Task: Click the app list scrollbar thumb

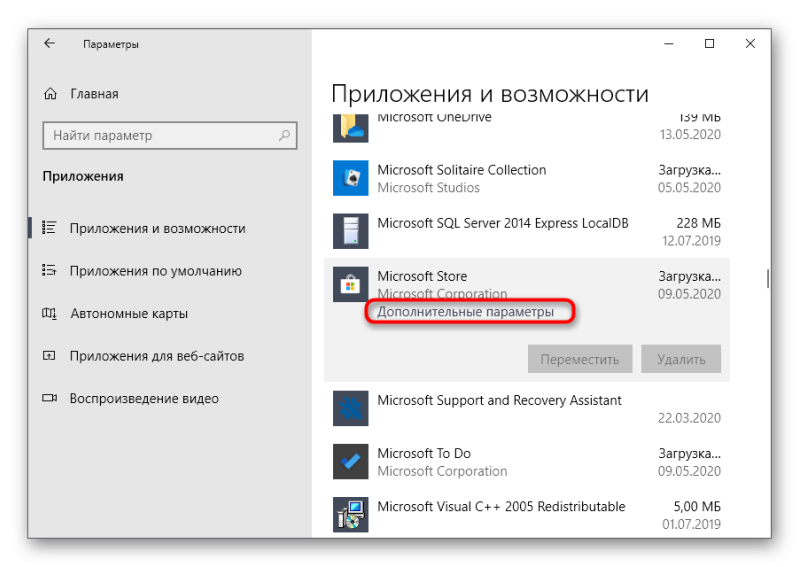Action: [768, 278]
